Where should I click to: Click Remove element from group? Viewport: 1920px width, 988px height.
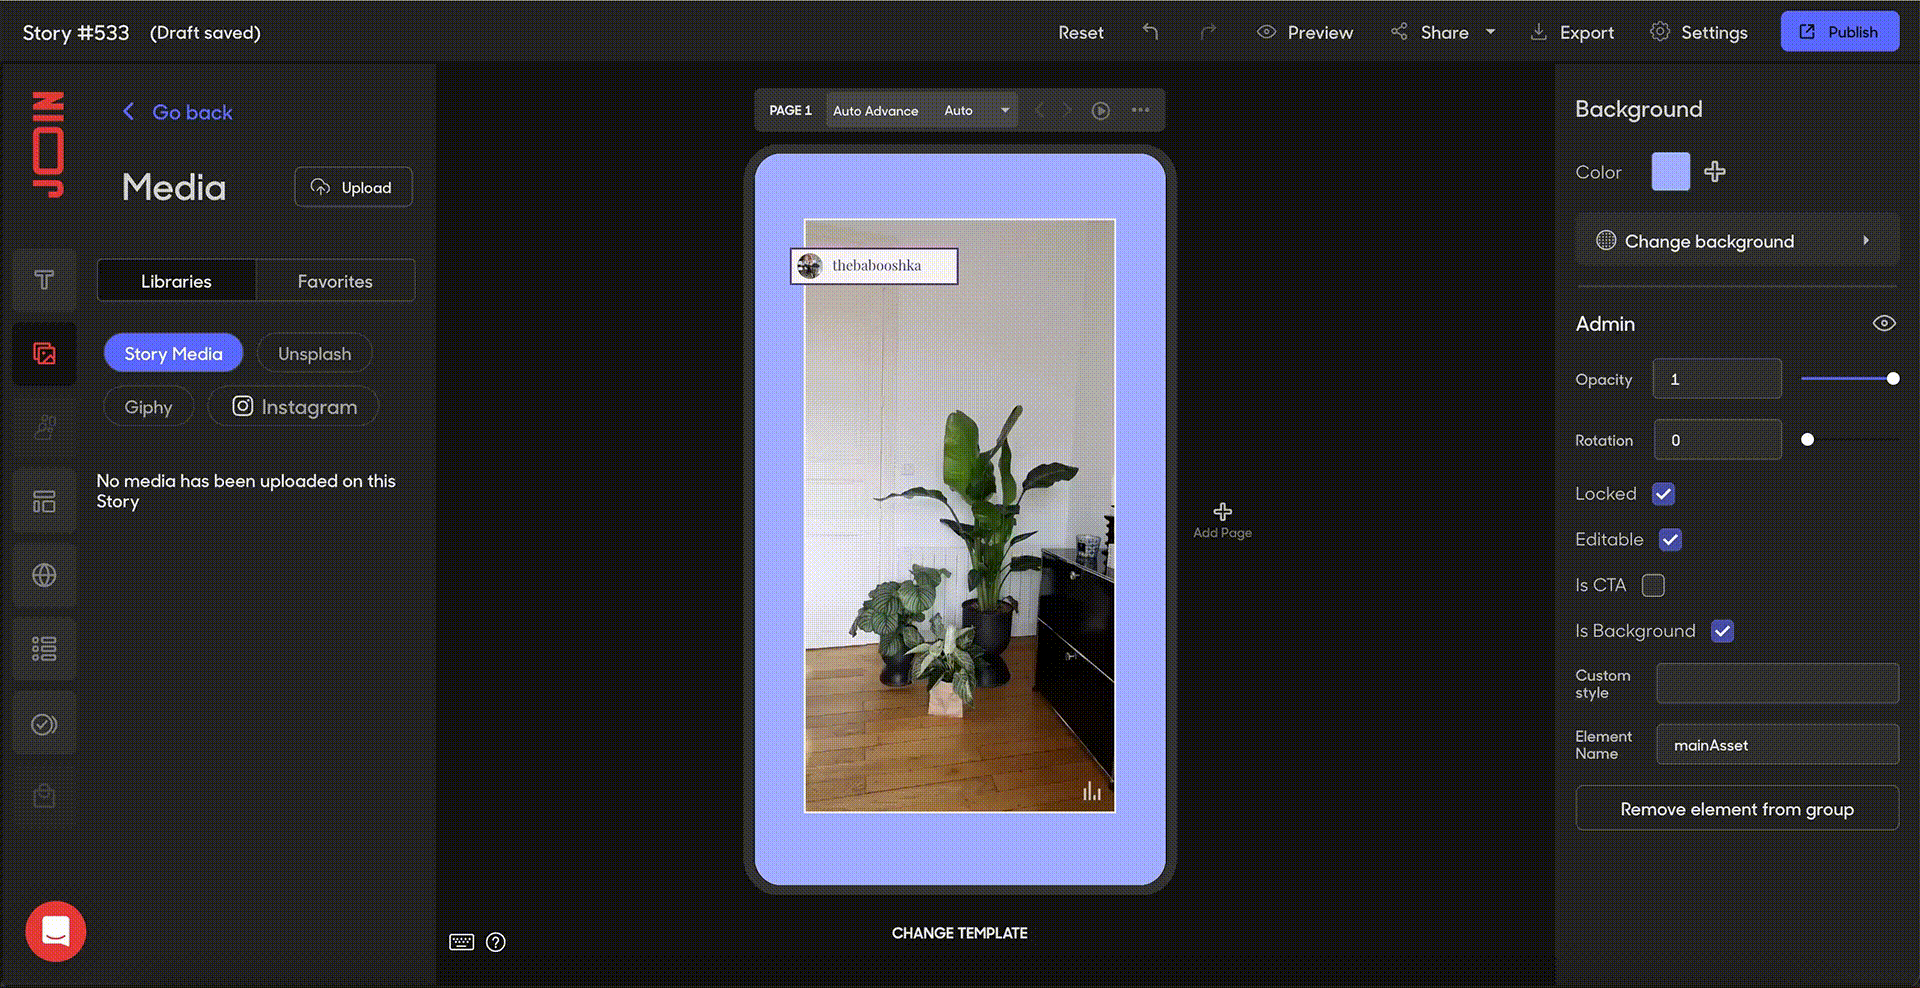(1737, 808)
